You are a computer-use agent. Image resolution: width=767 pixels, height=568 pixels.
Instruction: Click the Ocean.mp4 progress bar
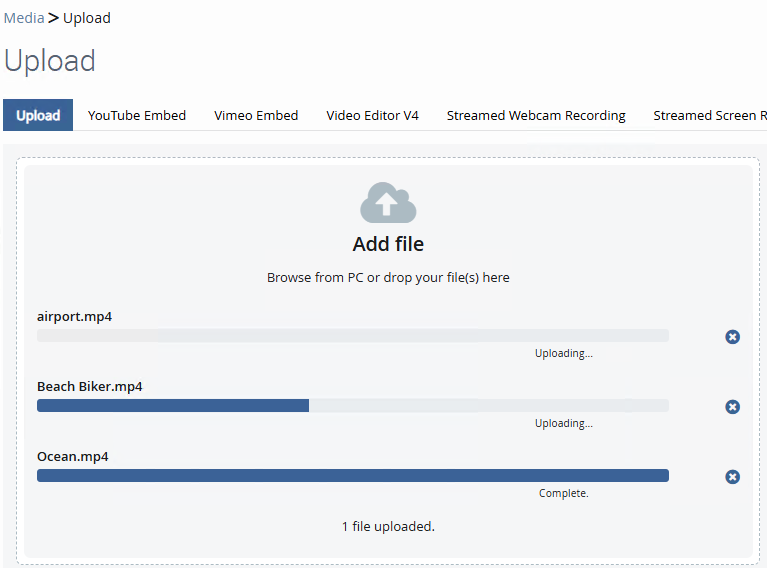click(353, 476)
